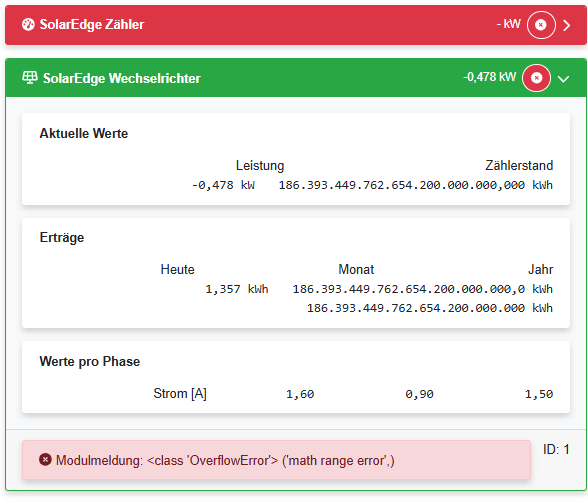Click the solar panel icon beside SolarEdge Wechselrichter

point(30,78)
